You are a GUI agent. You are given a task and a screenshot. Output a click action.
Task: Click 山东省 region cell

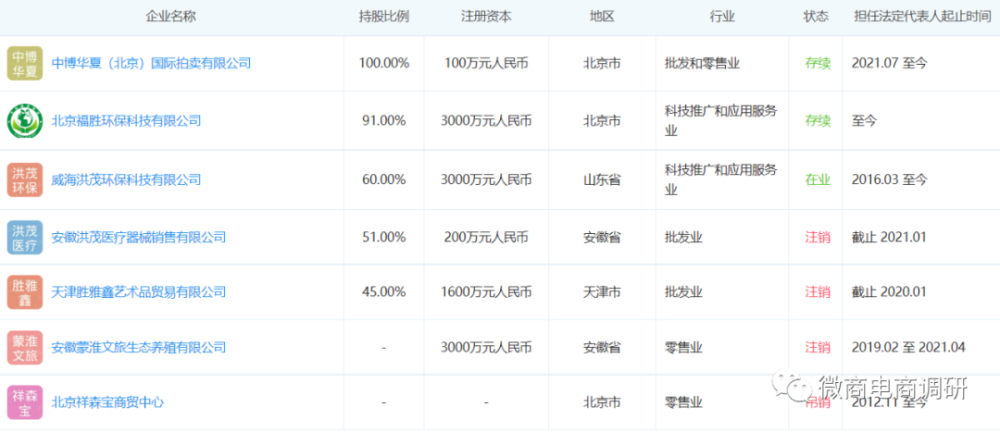click(602, 180)
